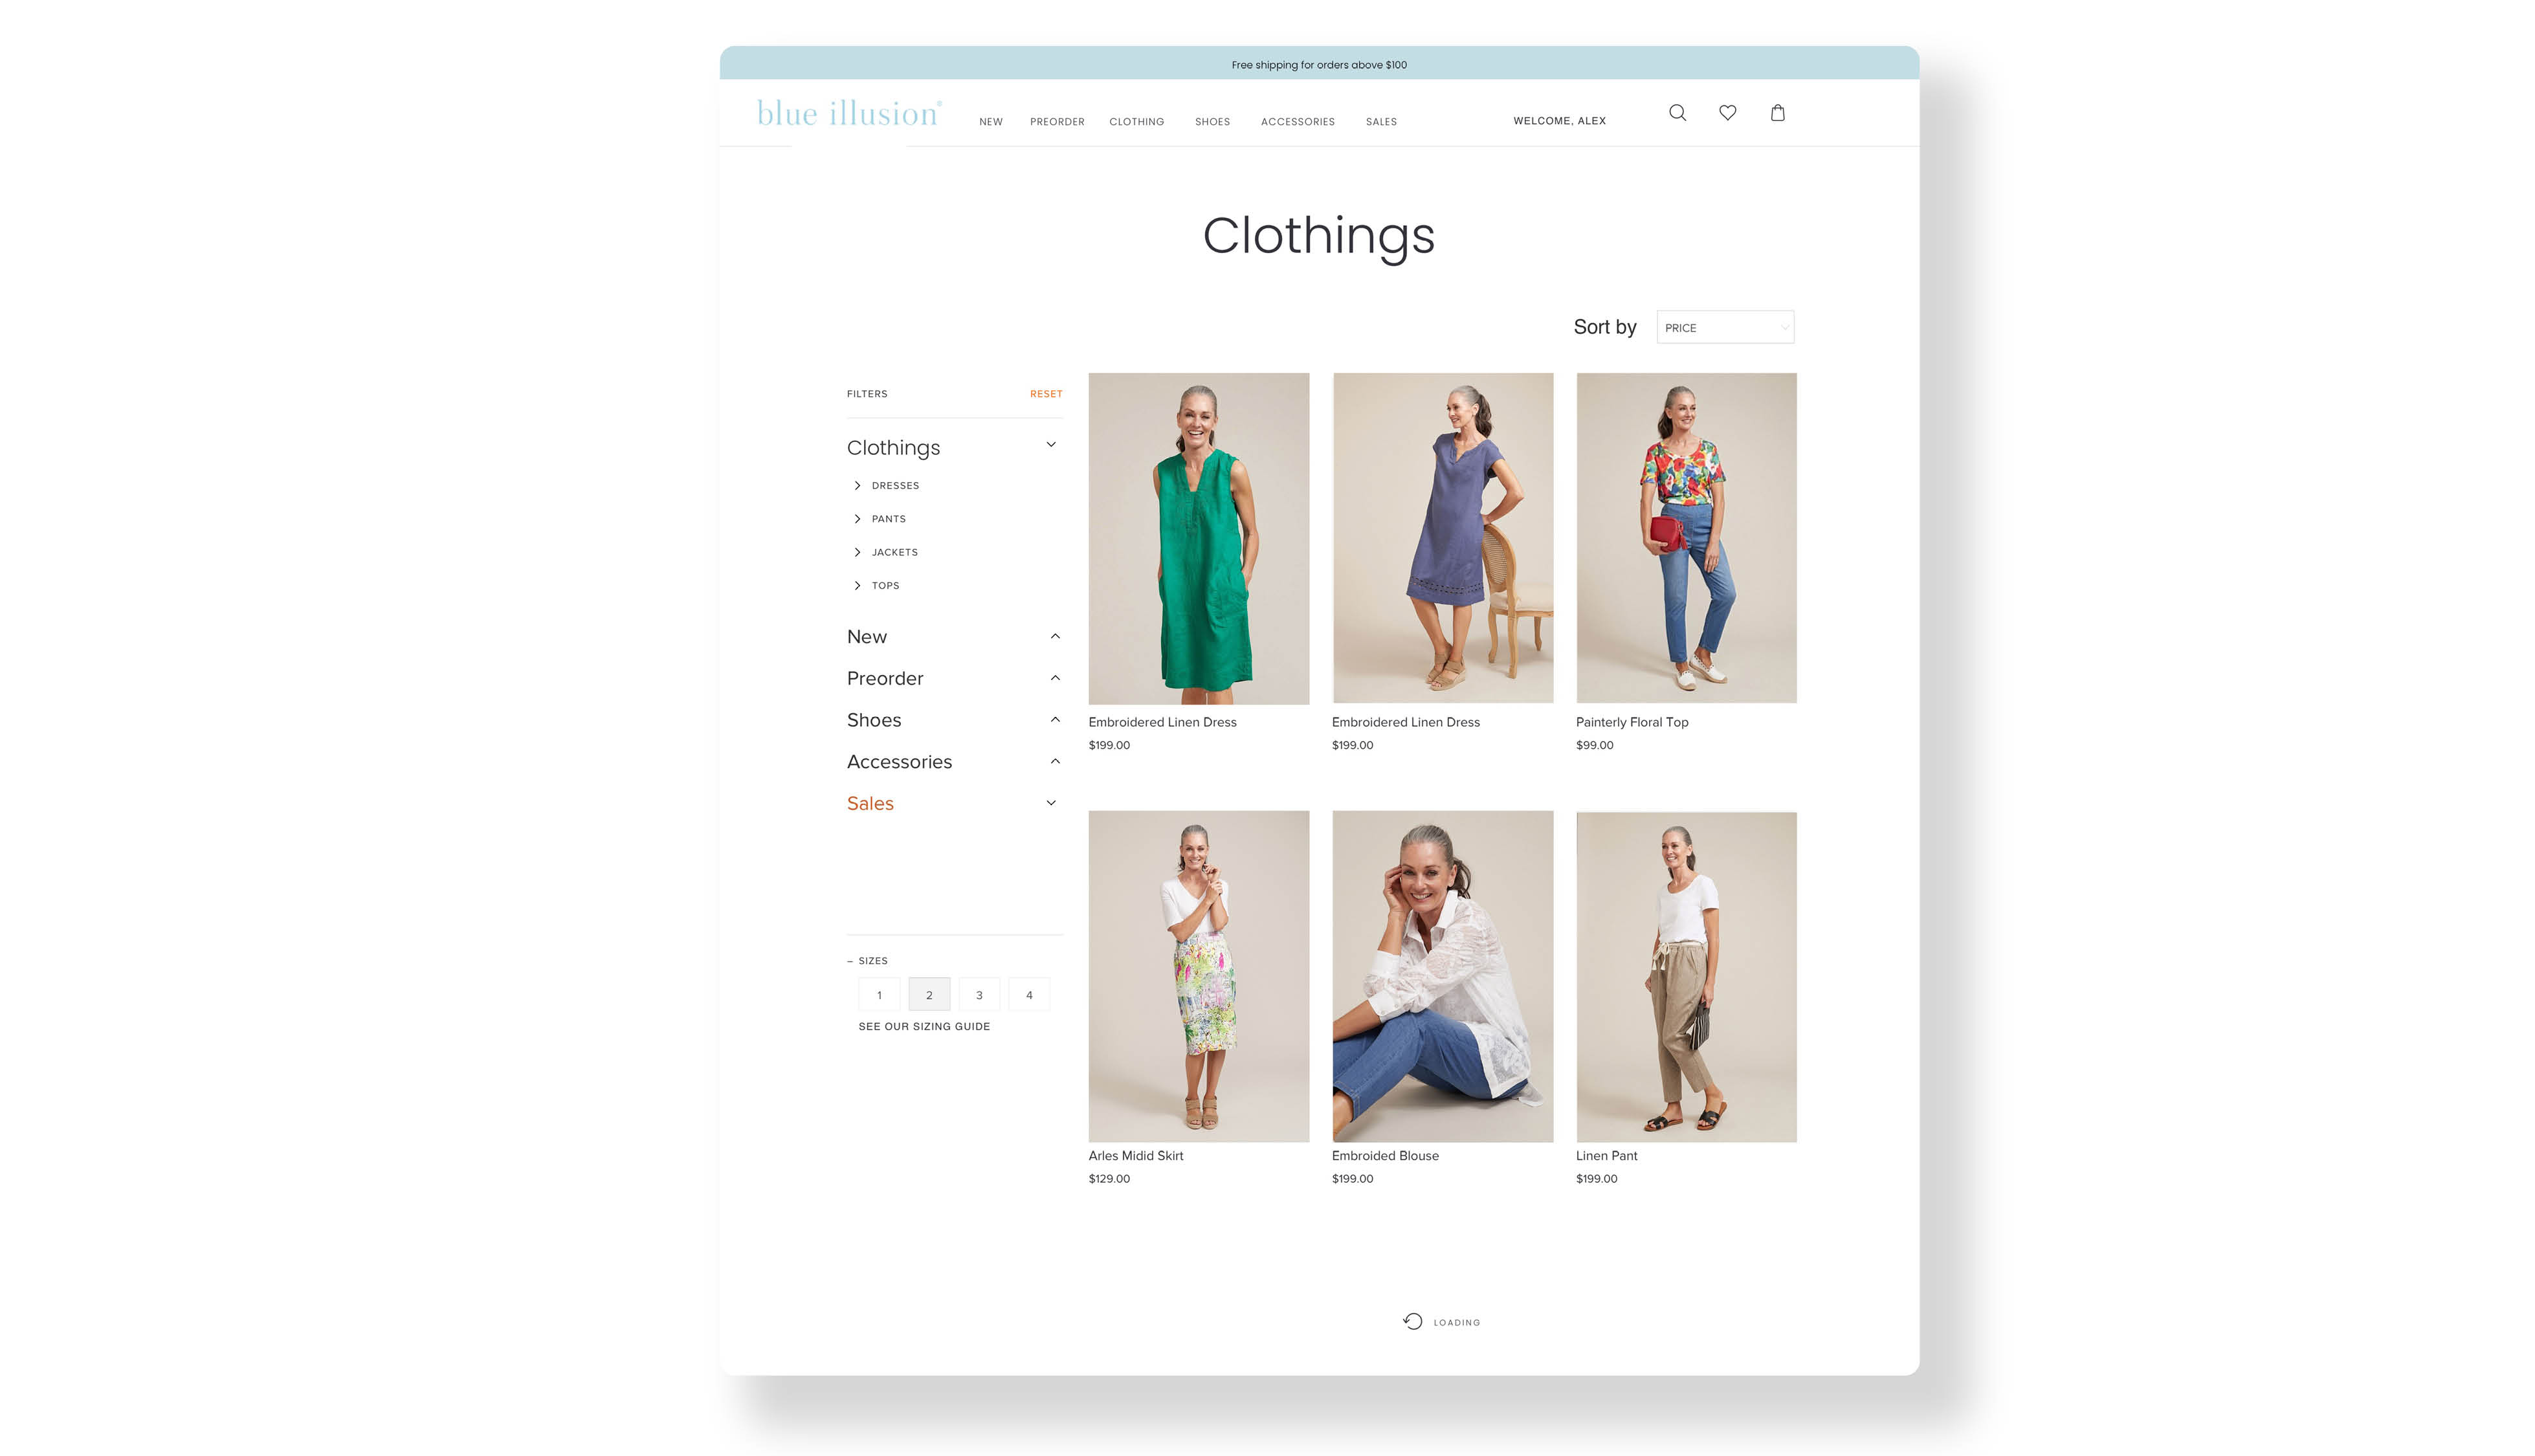Open the Painterly Floral Top thumbnail

pos(1686,538)
